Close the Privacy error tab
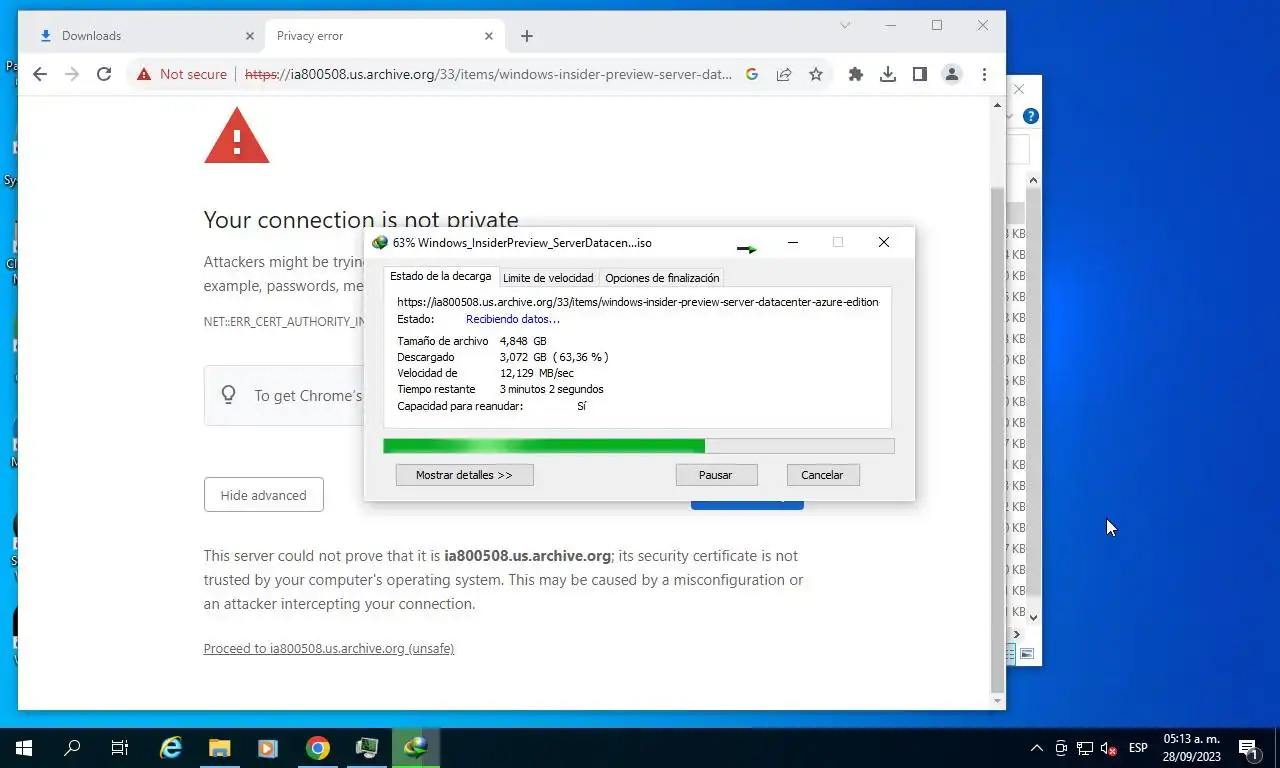Viewport: 1280px width, 768px height. (489, 36)
